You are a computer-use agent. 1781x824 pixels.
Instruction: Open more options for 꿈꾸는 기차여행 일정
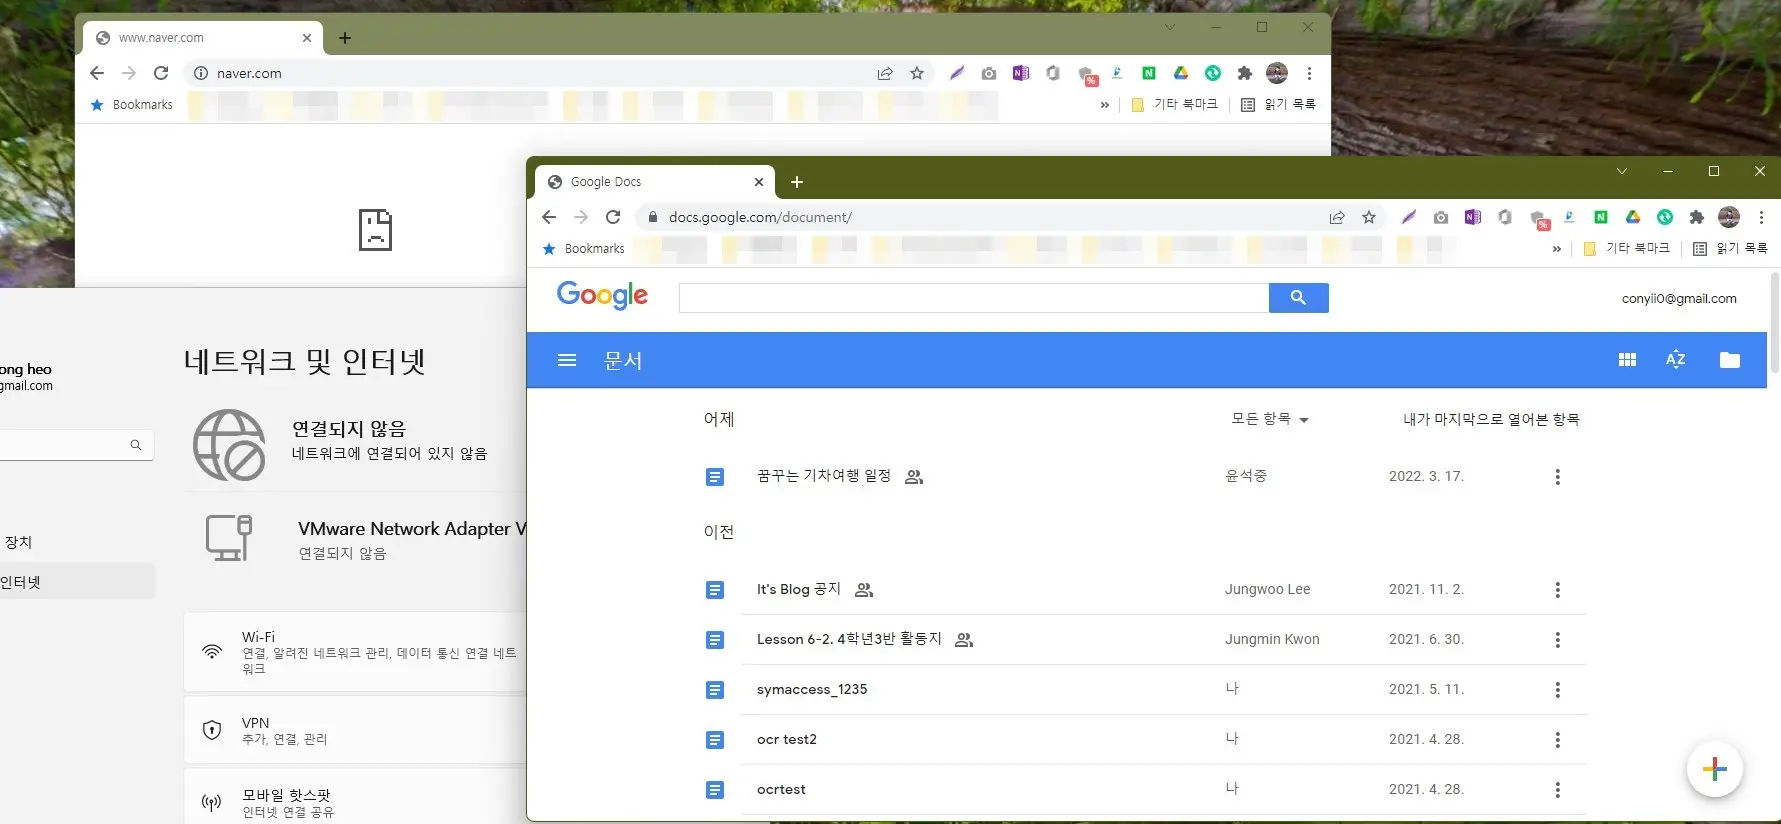[1557, 477]
